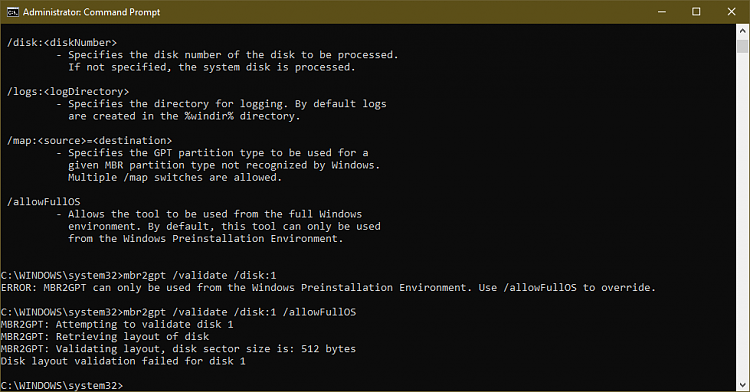The image size is (750, 392).
Task: Maximize the Command Prompt window
Action: (696, 12)
